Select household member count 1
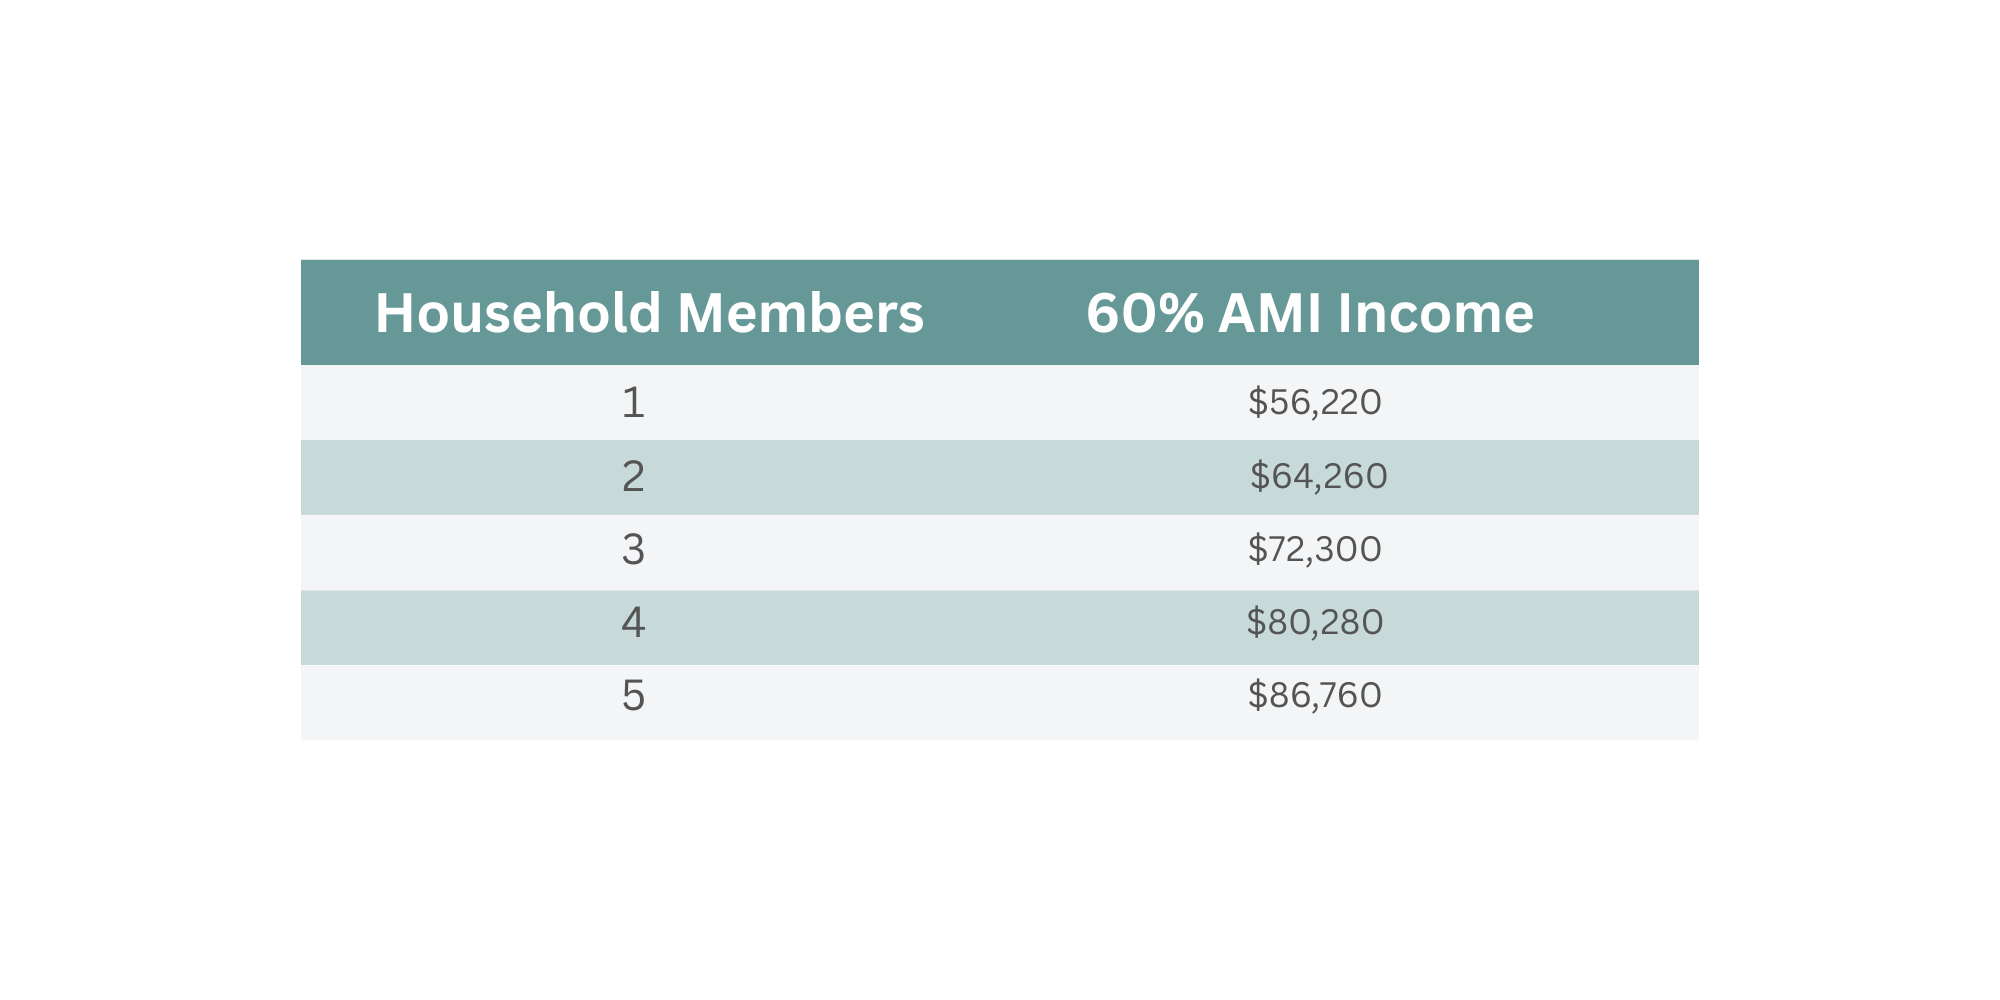The width and height of the screenshot is (2000, 1000). (633, 403)
